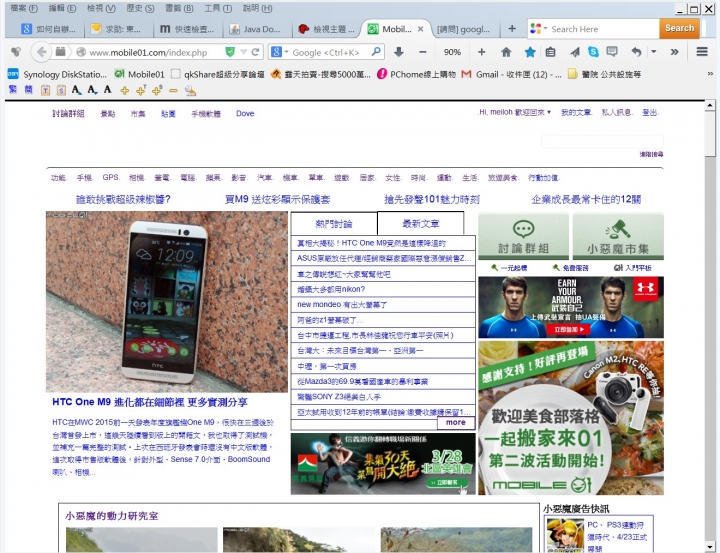720x553 pixels.
Task: Click the Dove link in top navigation
Action: (245, 113)
